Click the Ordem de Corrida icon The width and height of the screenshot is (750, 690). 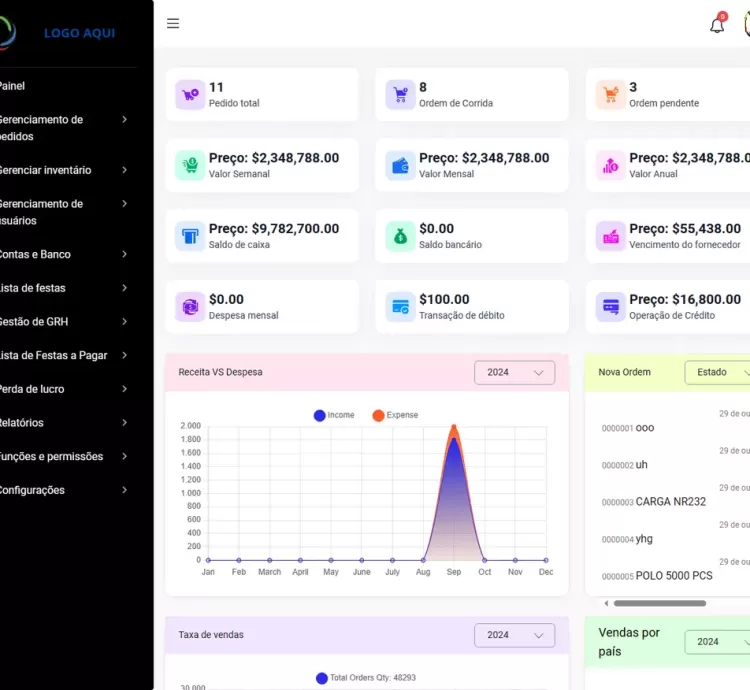[400, 95]
